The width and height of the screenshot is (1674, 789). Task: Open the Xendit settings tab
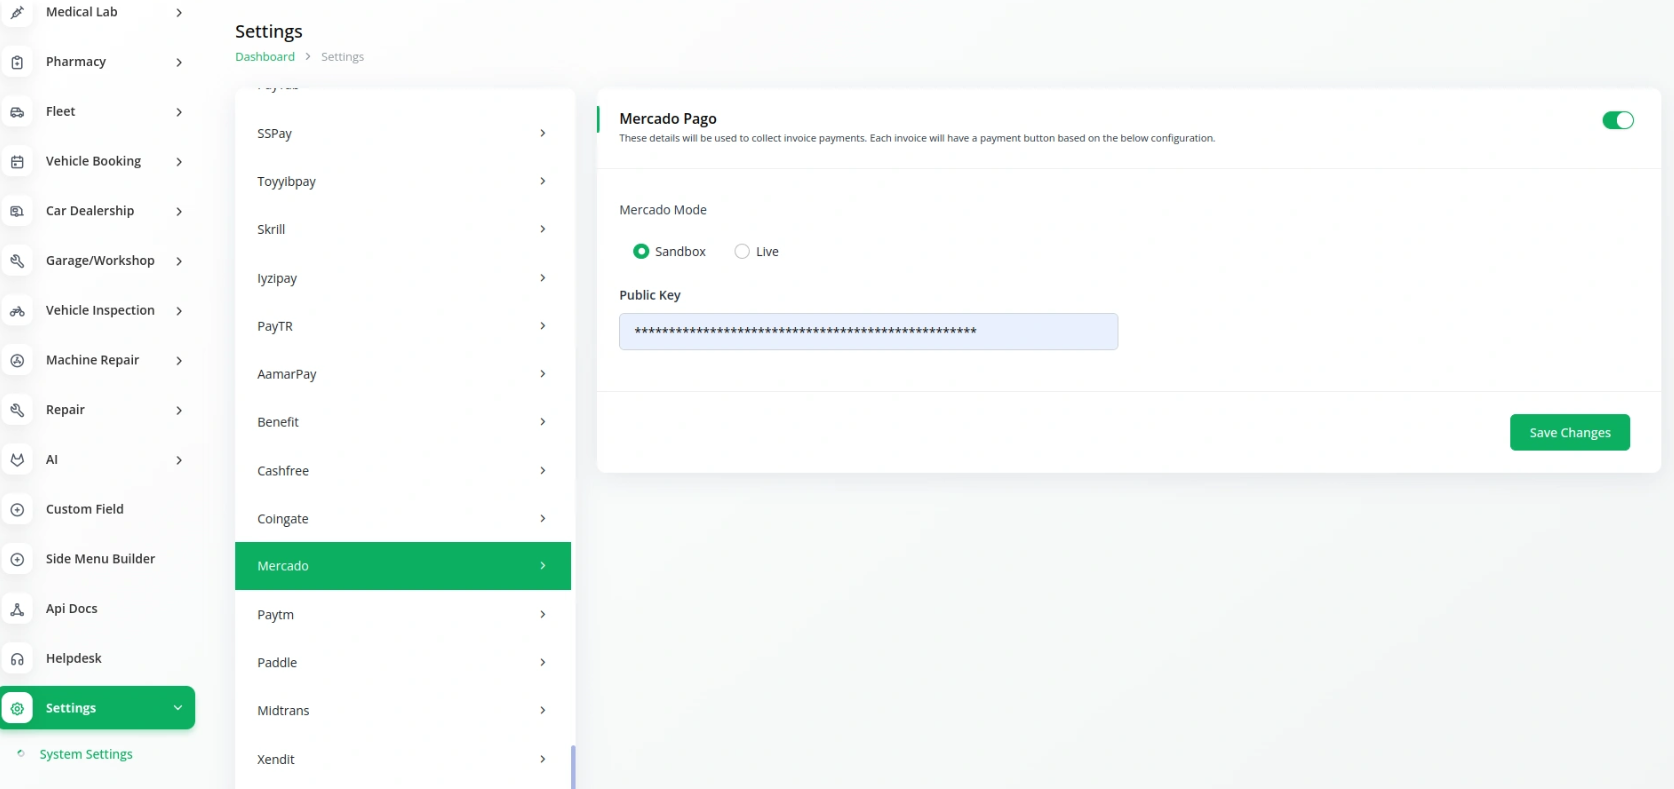point(403,759)
